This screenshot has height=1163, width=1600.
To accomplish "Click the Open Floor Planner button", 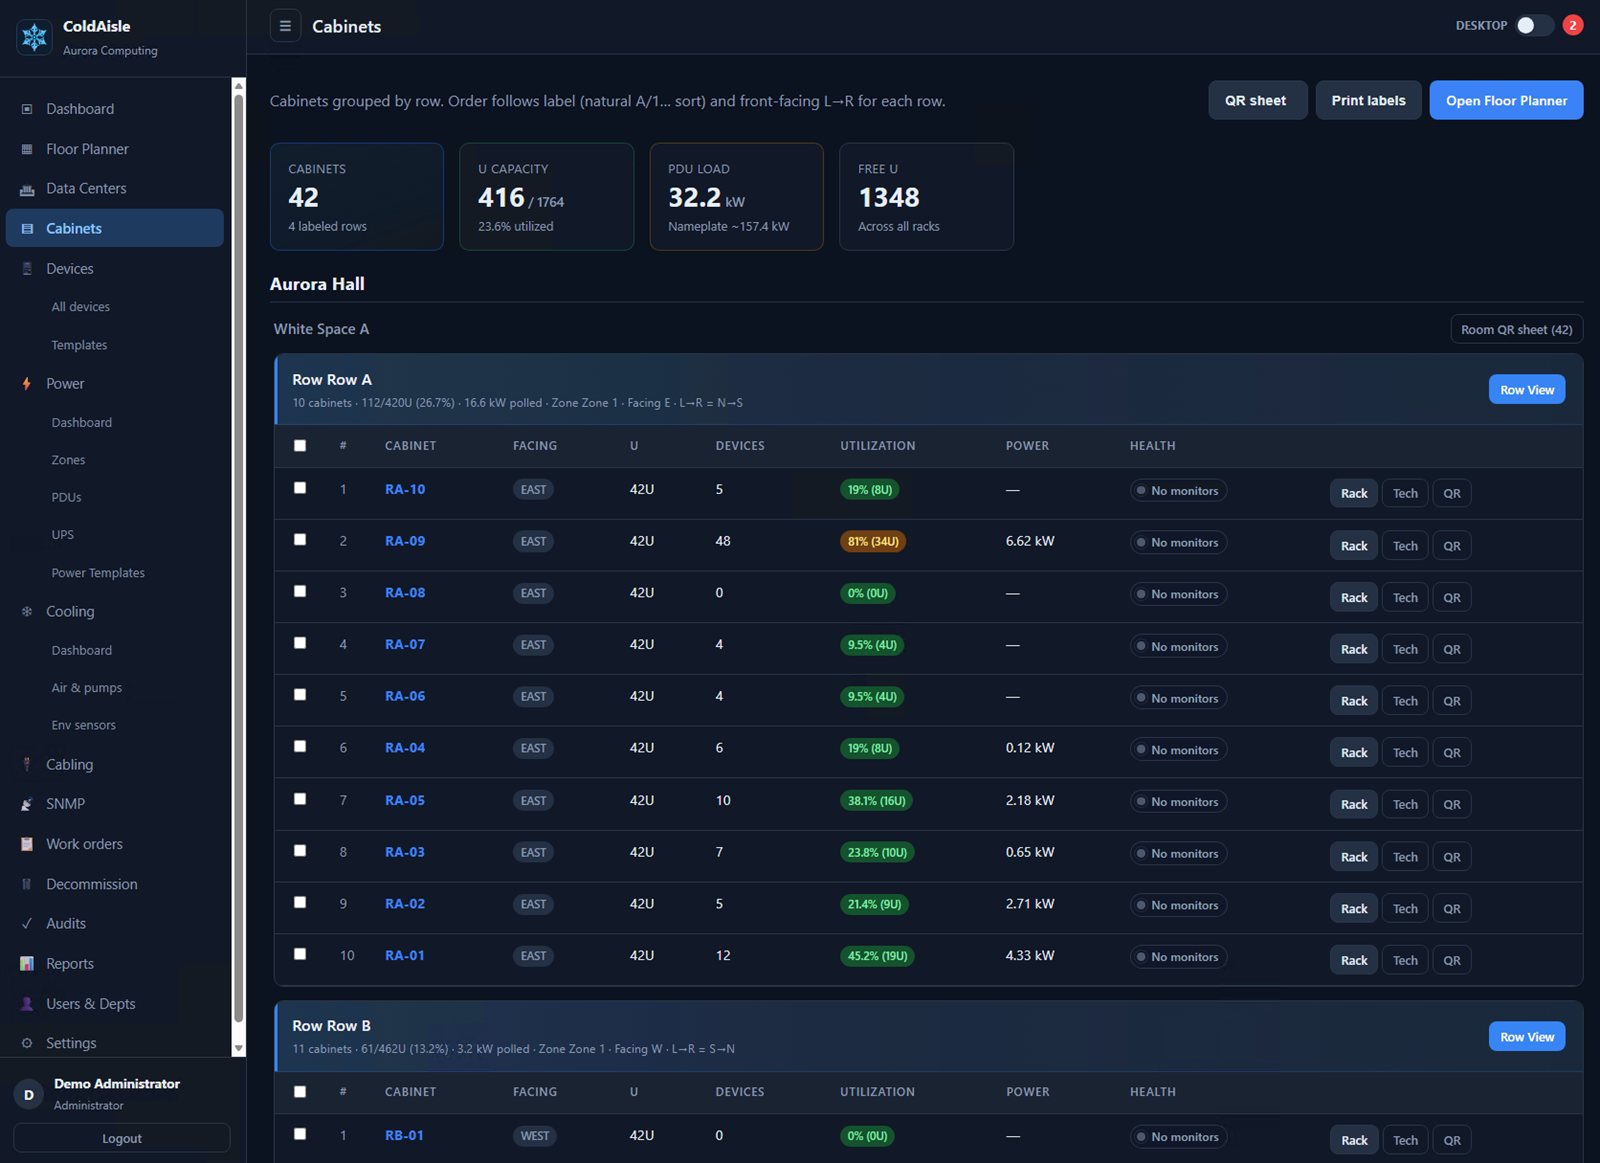I will pos(1506,100).
